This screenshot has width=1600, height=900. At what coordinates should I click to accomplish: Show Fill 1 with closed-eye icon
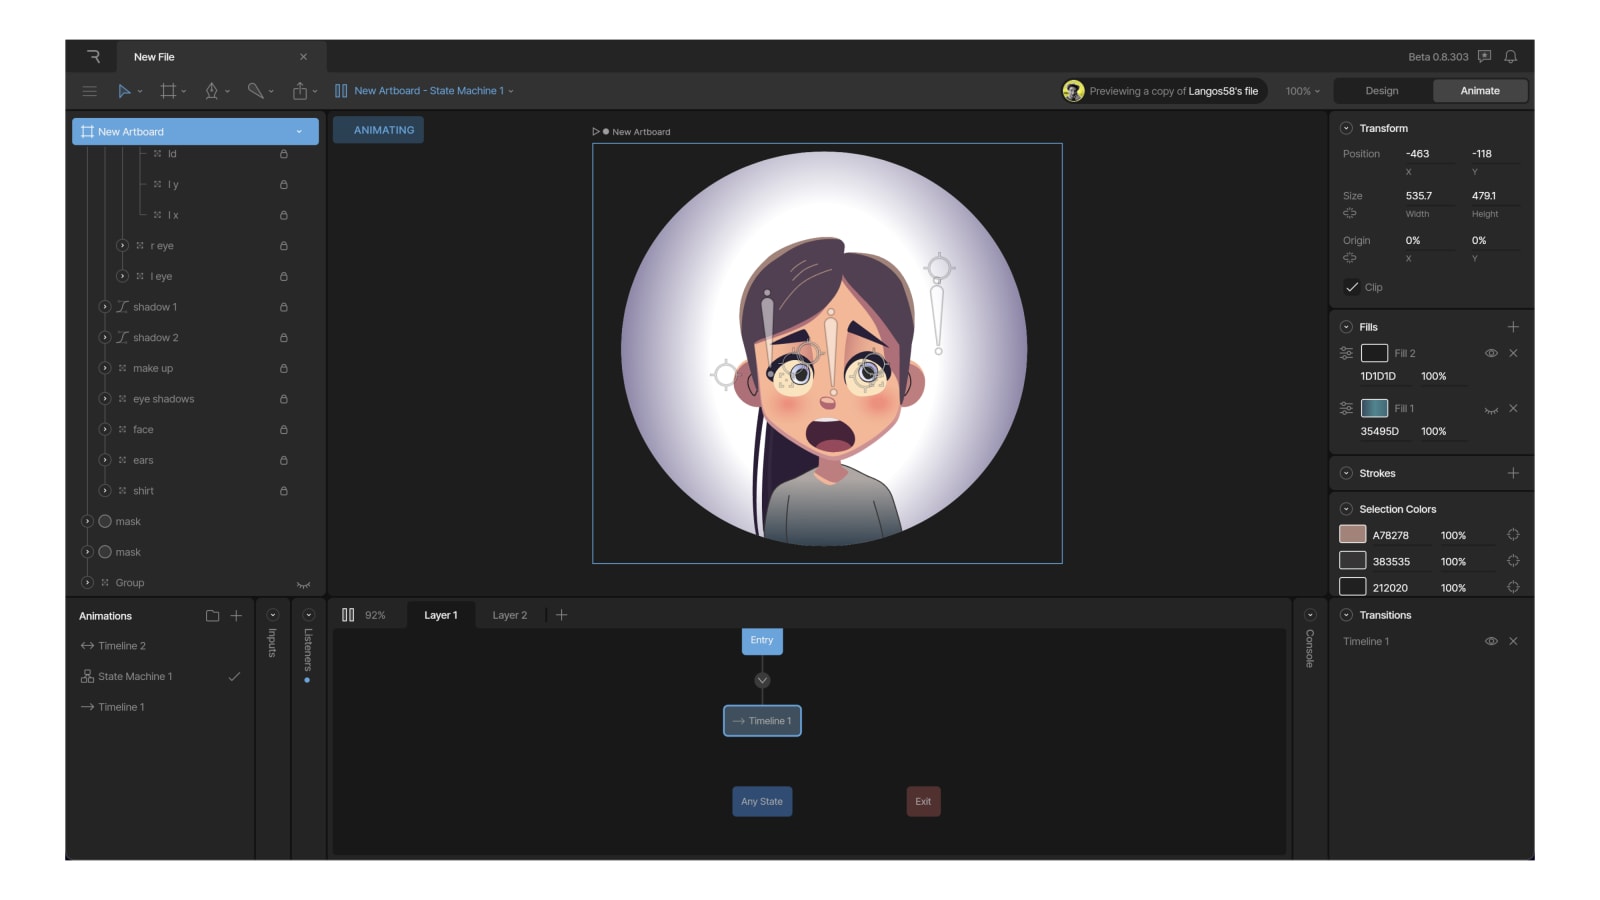[x=1491, y=409]
